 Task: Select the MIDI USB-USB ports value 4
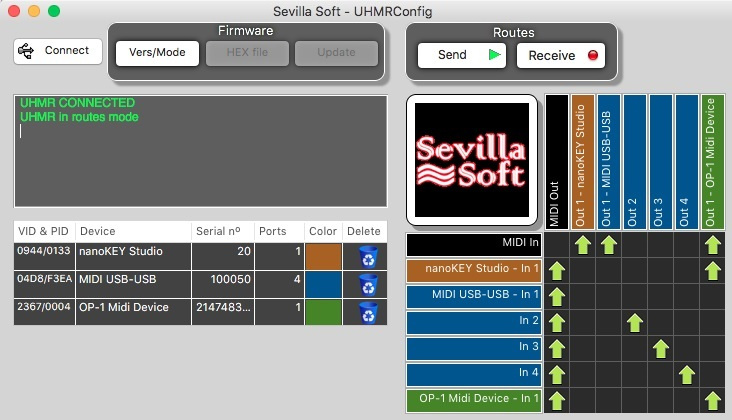click(279, 284)
